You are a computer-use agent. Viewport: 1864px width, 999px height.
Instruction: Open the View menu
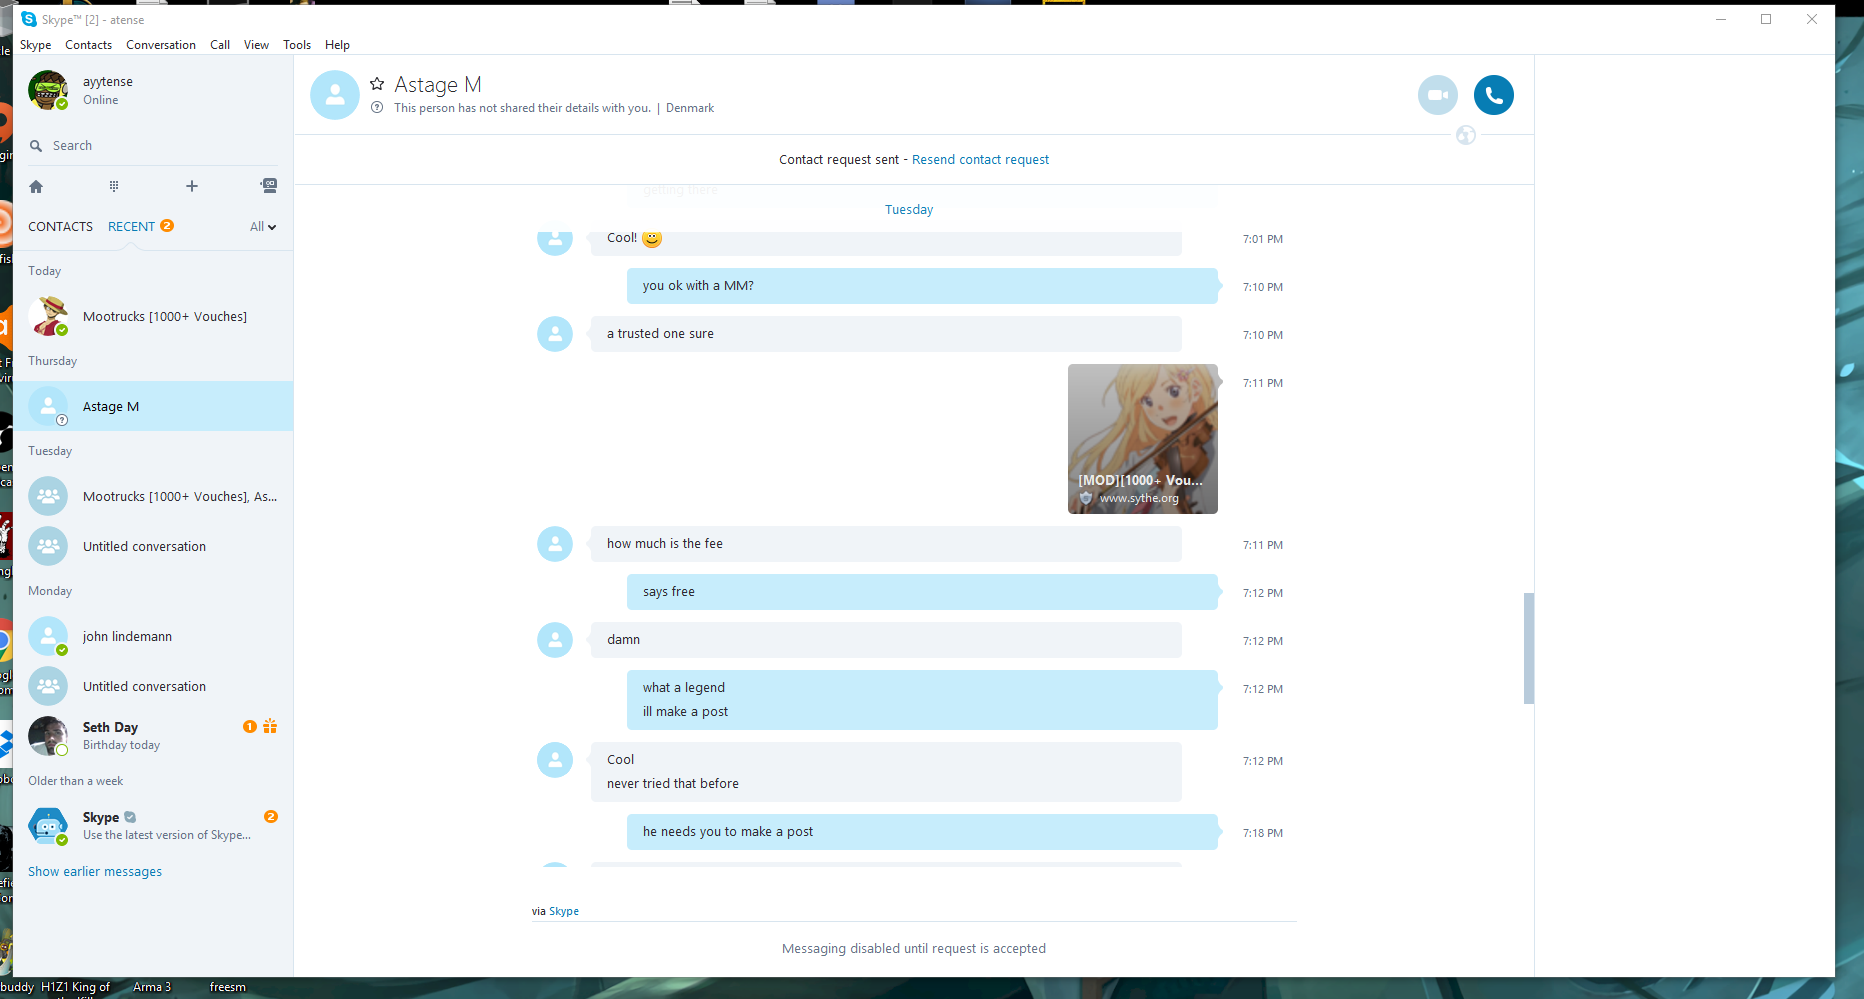[257, 45]
